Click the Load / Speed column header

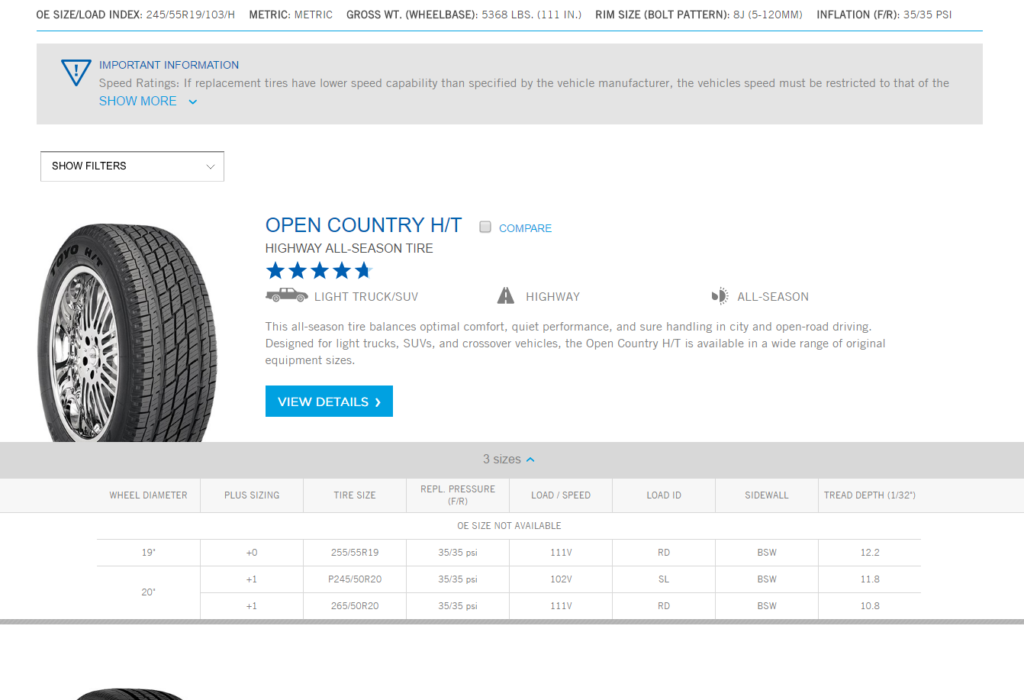pos(561,495)
